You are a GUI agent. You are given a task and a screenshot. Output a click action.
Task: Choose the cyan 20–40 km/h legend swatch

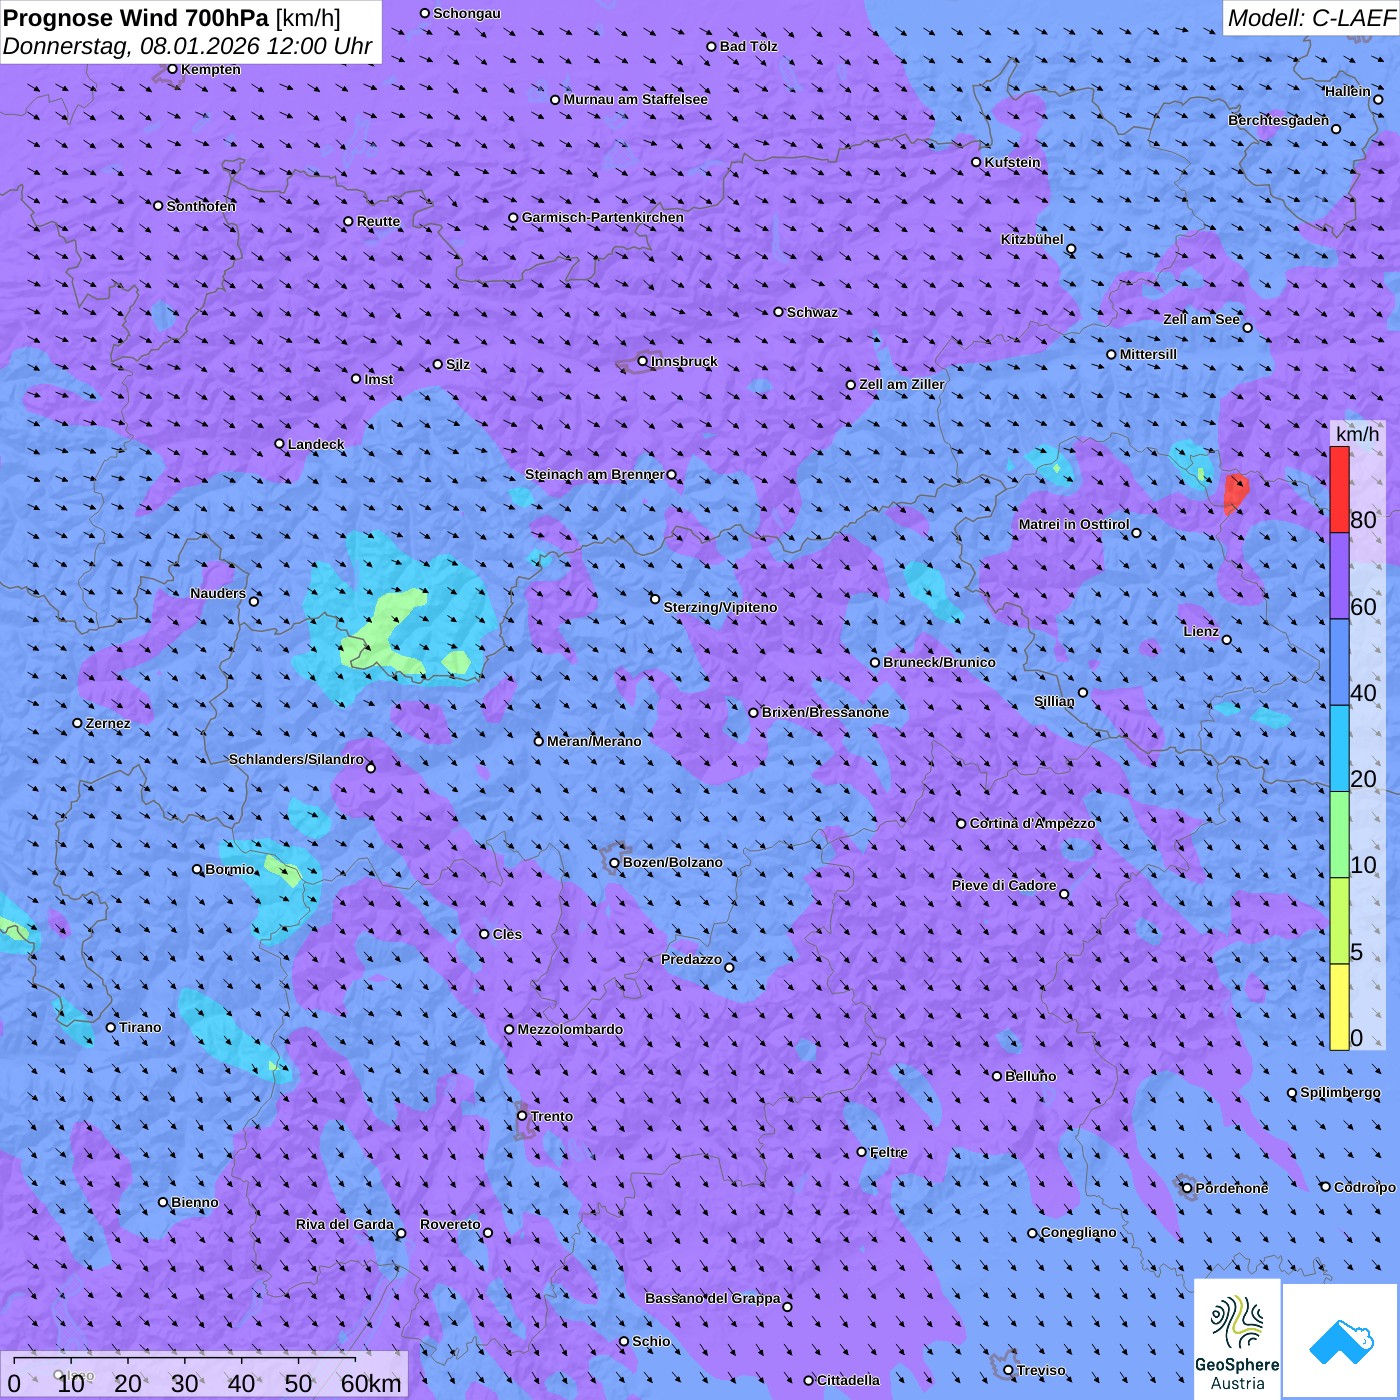point(1339,749)
